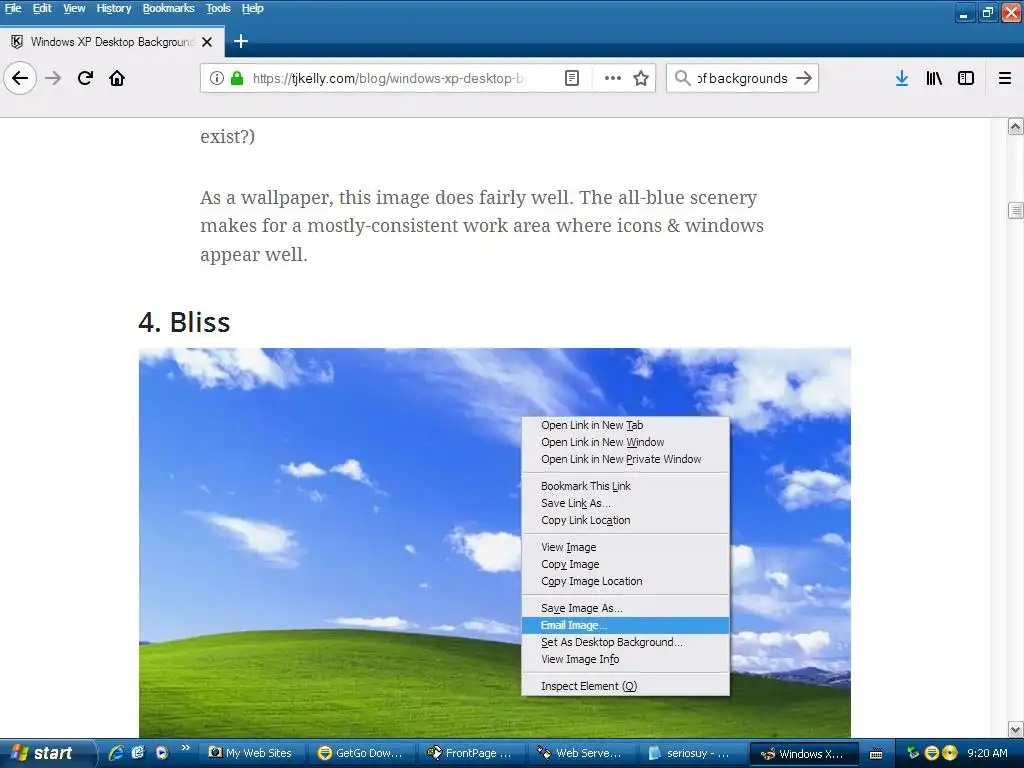Open page actions three-dot menu
The width and height of the screenshot is (1024, 768).
(613, 78)
